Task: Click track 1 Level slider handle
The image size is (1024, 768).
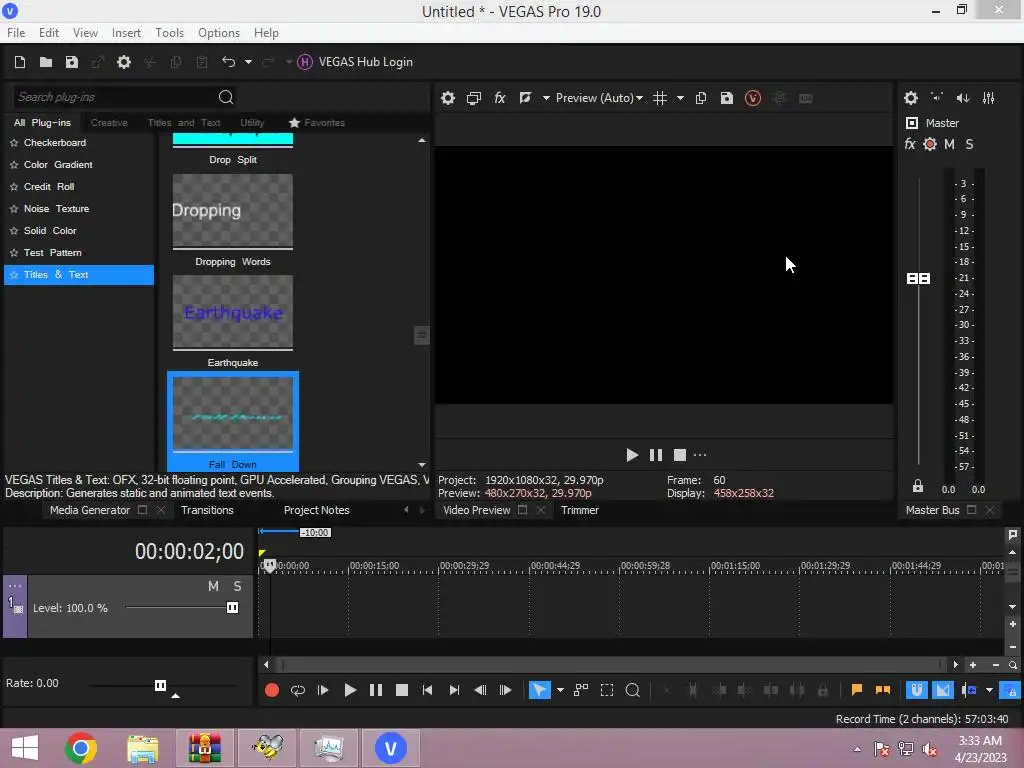Action: coord(232,608)
